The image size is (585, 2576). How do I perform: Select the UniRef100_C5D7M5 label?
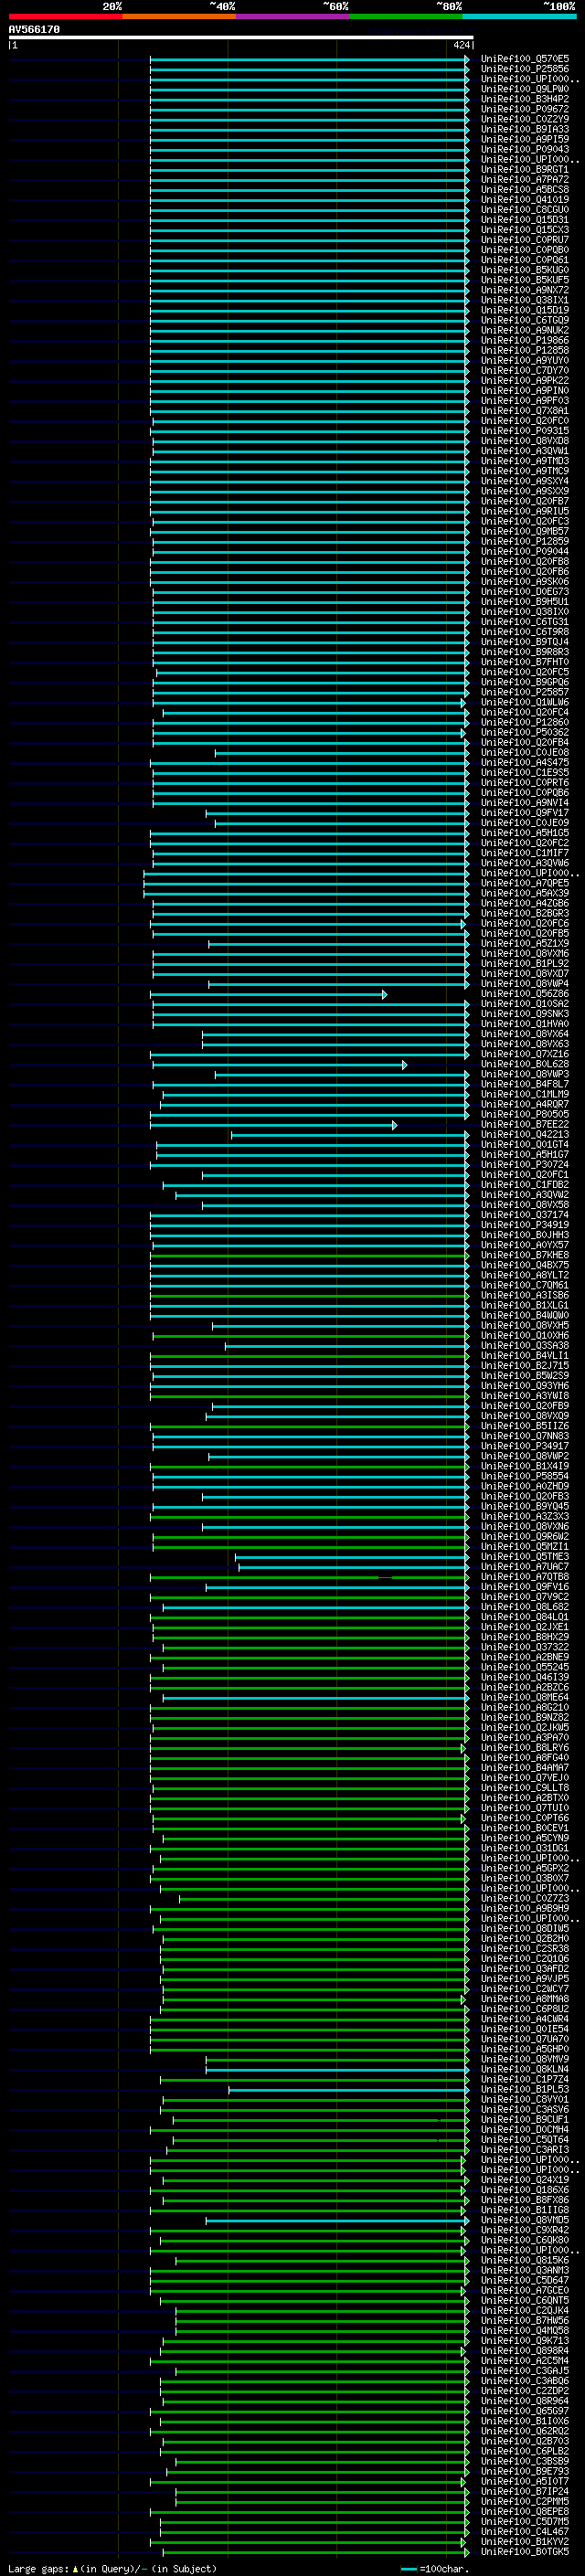coord(525,2521)
